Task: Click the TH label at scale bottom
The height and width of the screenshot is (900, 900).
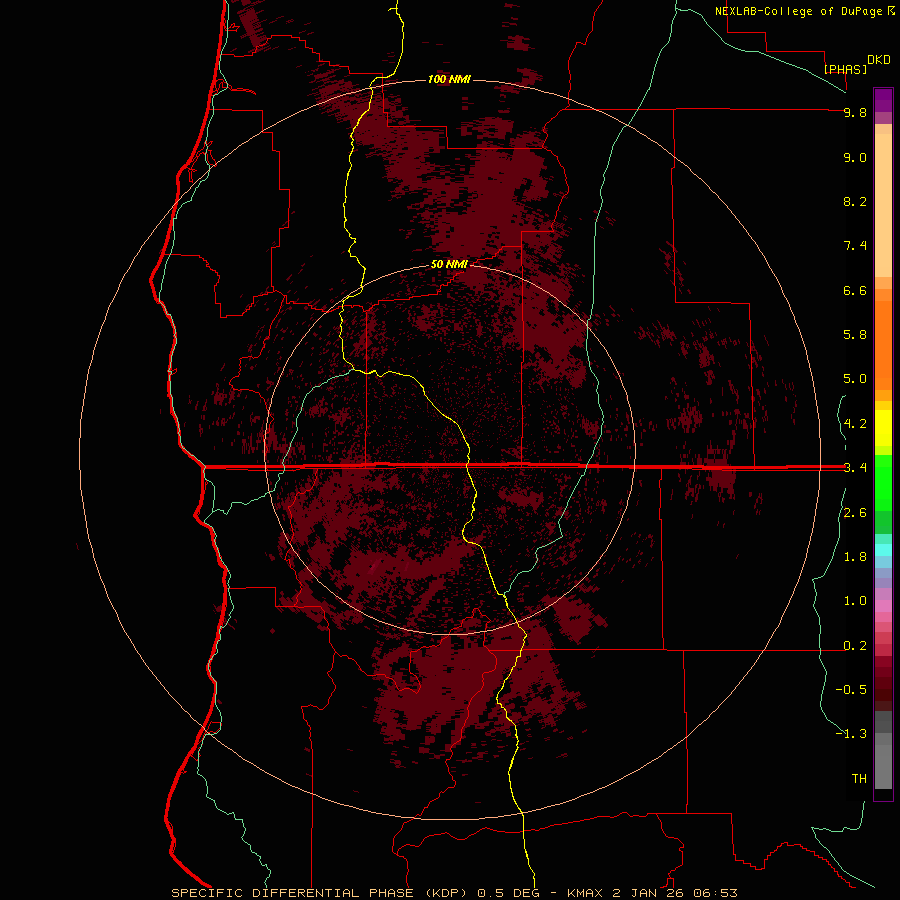Action: click(859, 779)
